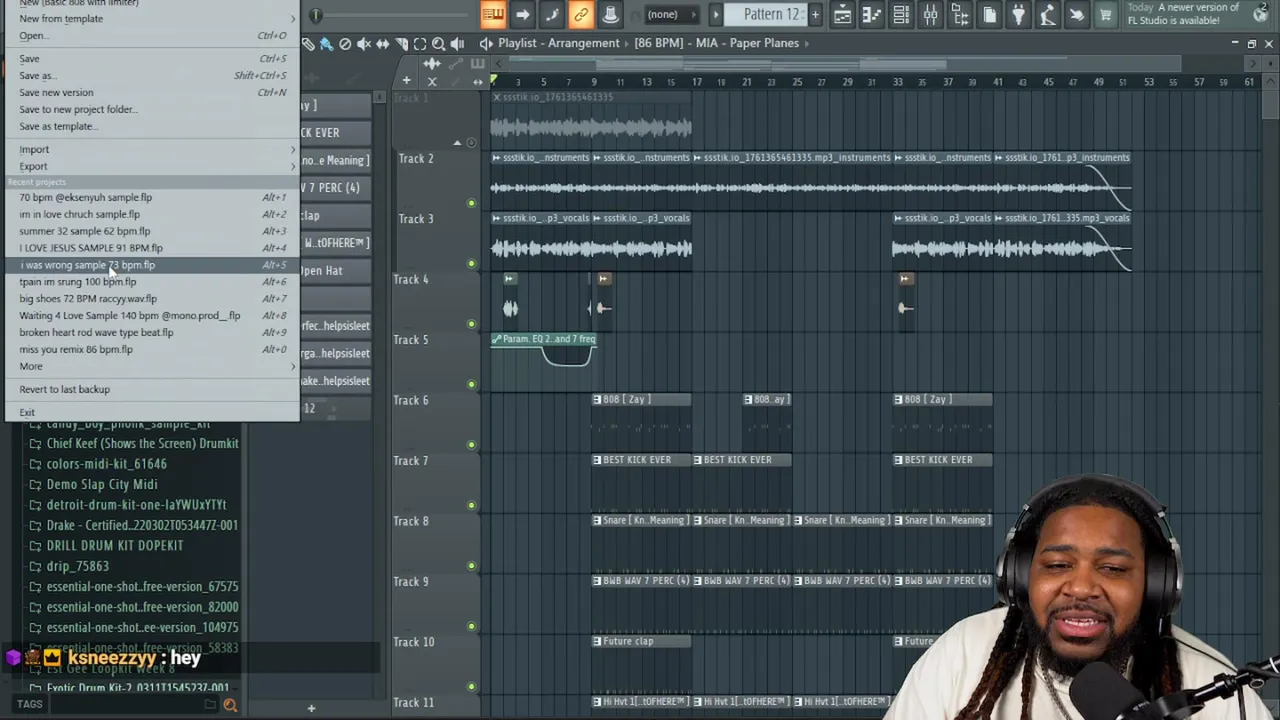The height and width of the screenshot is (720, 1280).
Task: Click the Save as template... entry
Action: [151, 127]
